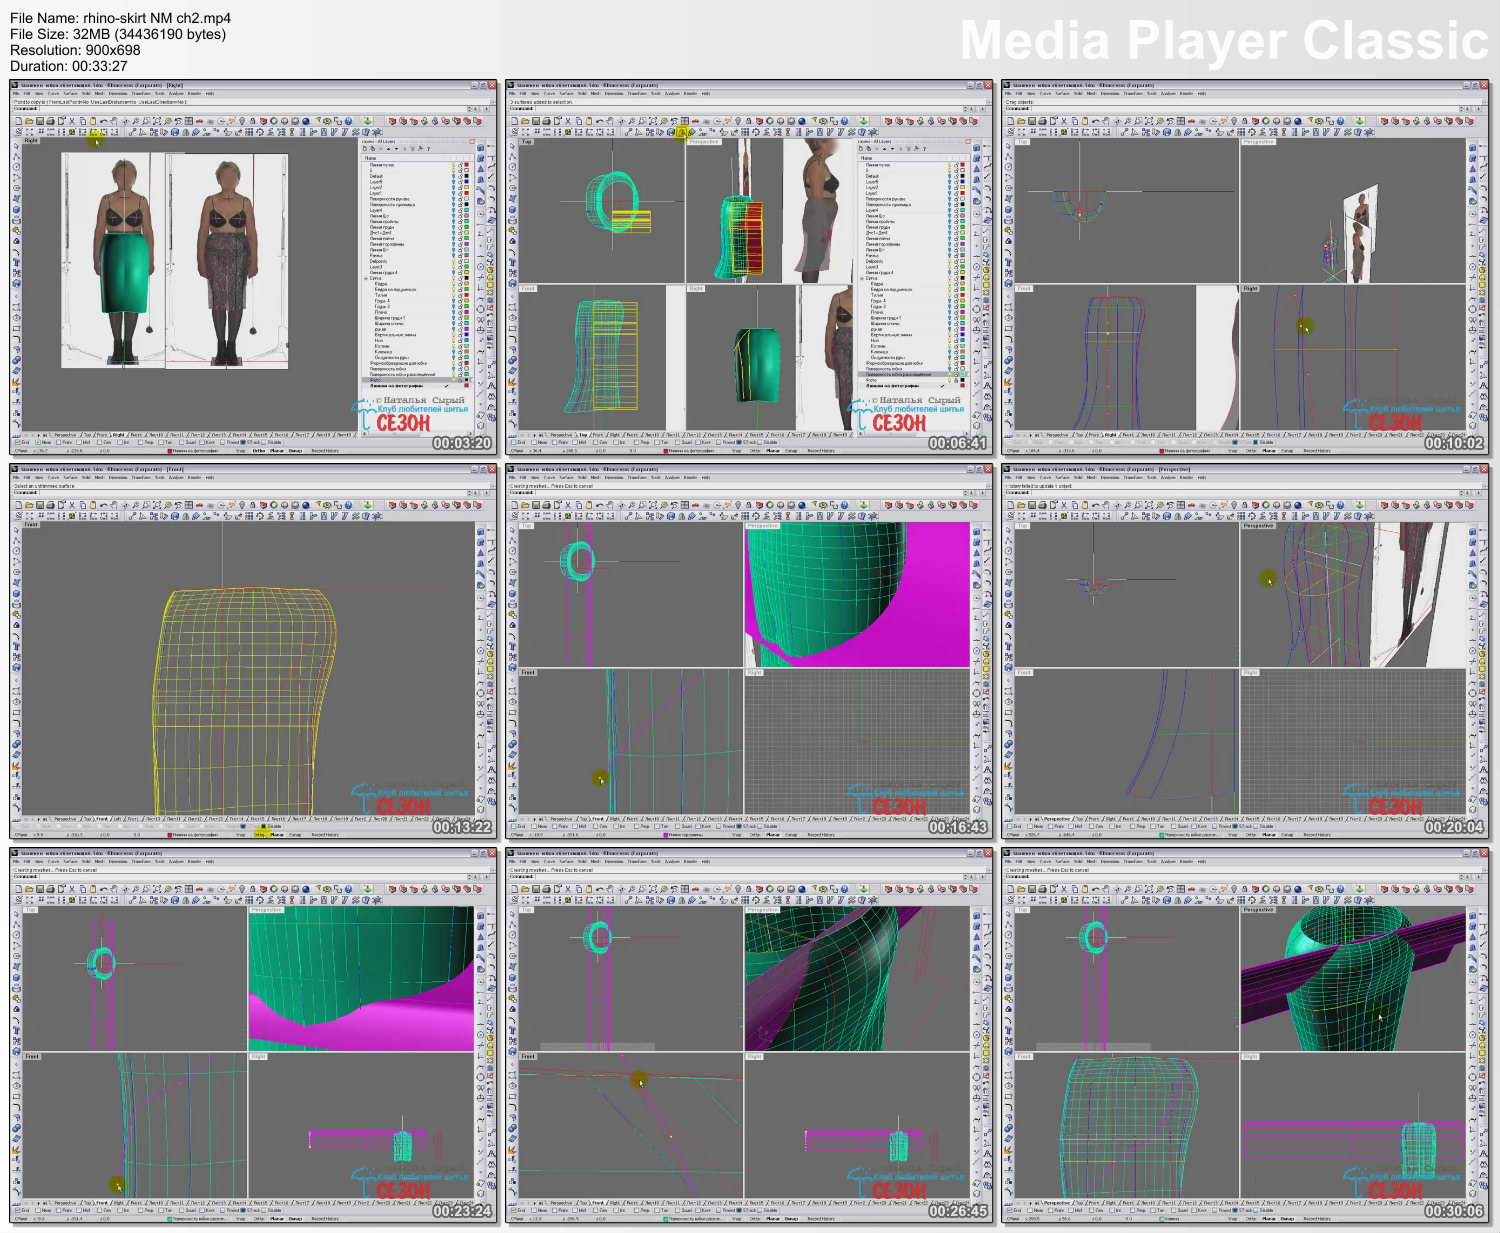Click blue render sphere icon in 00:13:22 frame

point(306,506)
